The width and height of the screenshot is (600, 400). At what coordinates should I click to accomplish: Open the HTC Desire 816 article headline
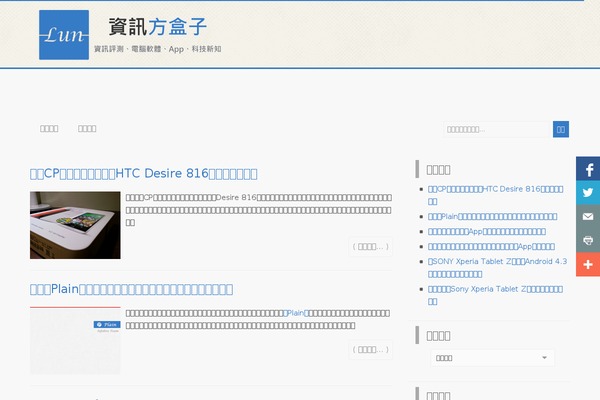click(x=143, y=173)
